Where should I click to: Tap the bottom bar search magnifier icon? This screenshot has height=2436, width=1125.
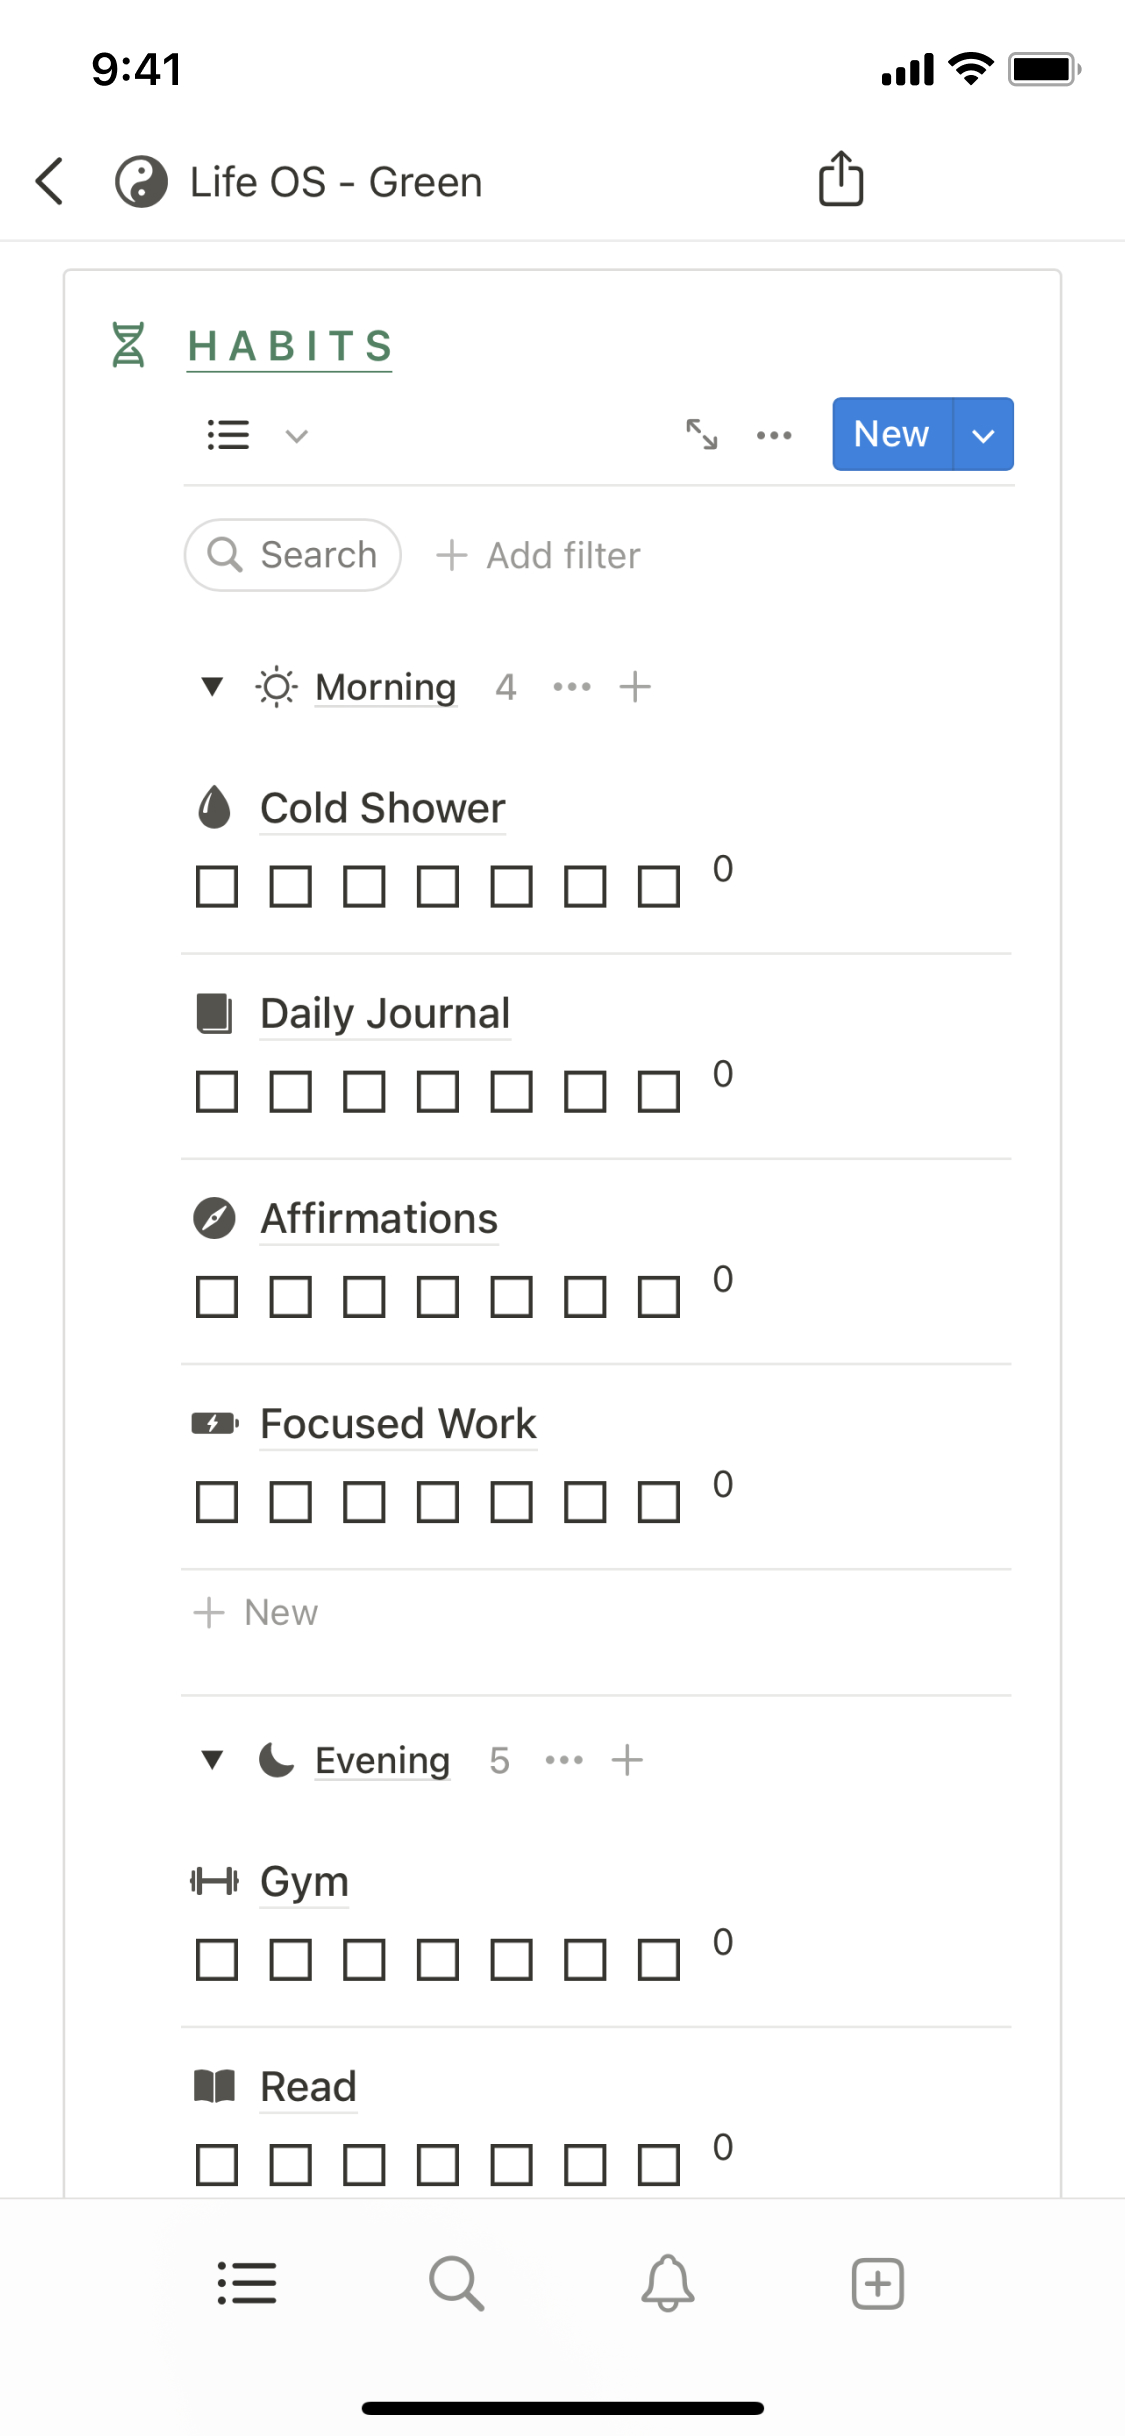456,2283
